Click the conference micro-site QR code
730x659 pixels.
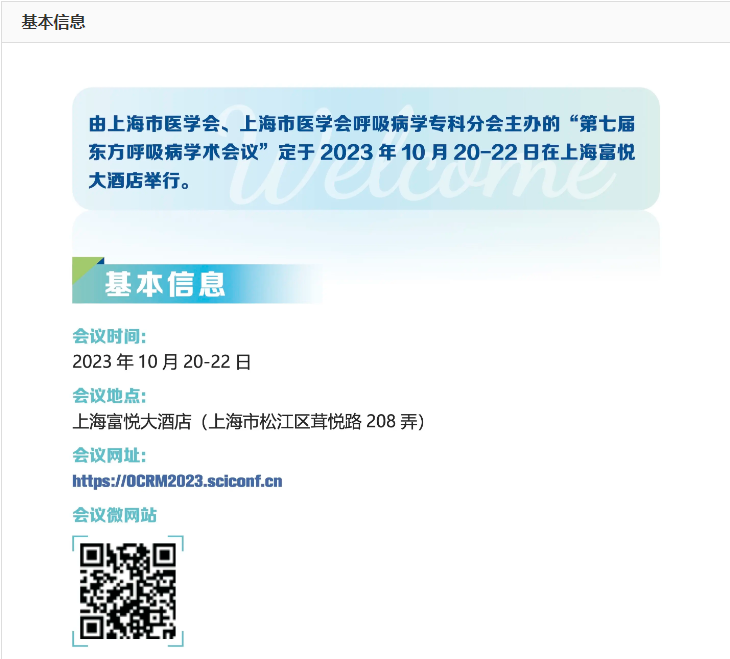pos(128,591)
